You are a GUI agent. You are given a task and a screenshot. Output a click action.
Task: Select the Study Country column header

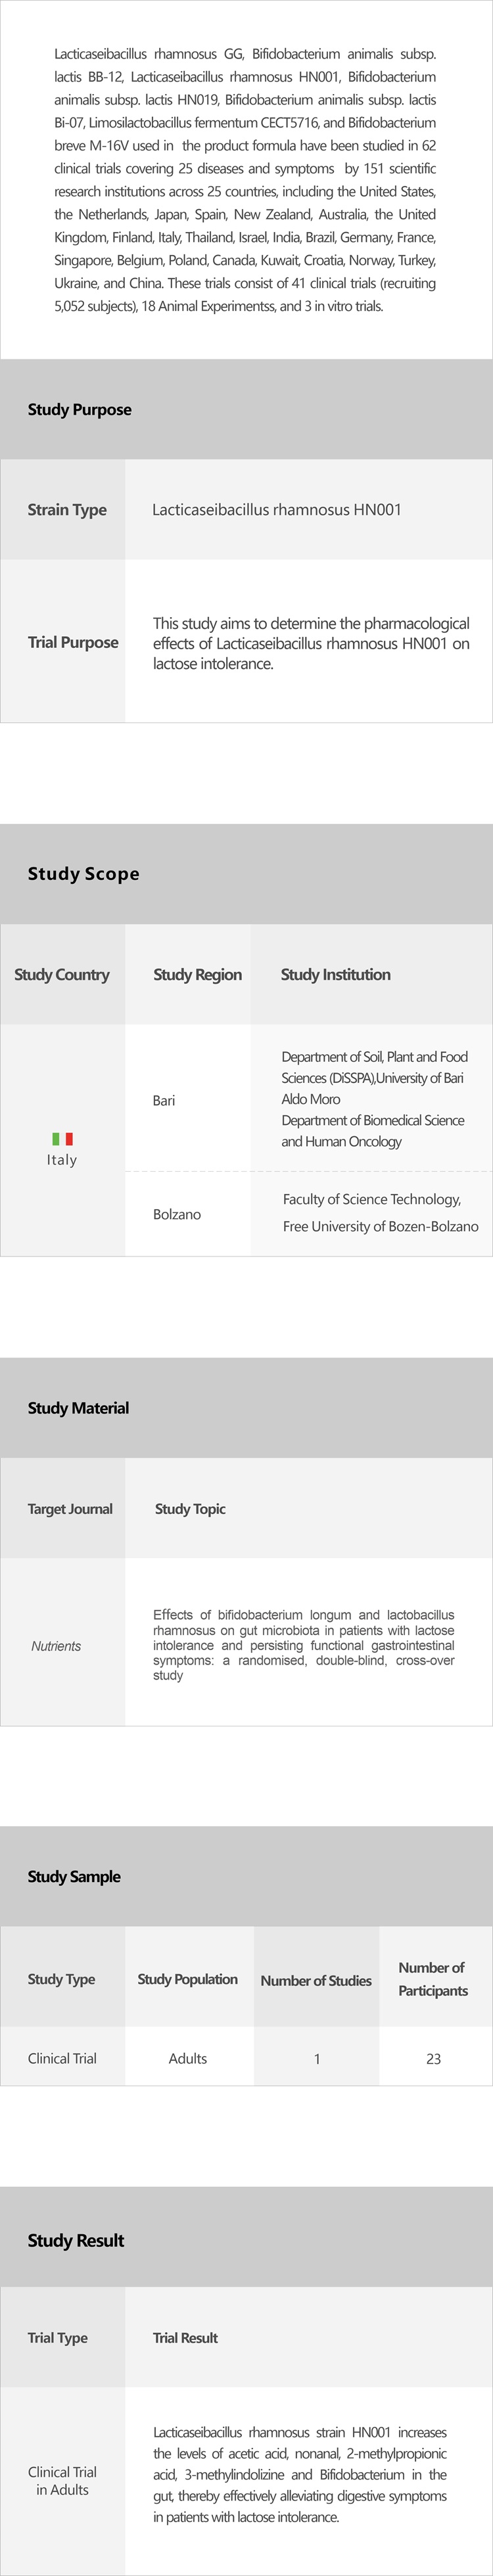(x=62, y=975)
